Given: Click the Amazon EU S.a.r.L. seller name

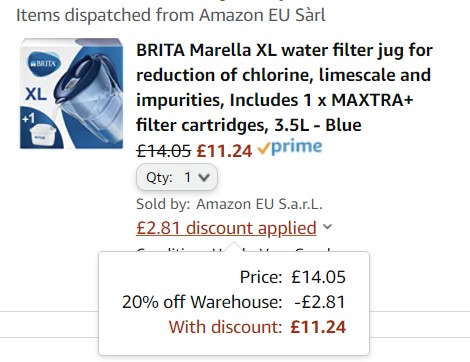Looking at the screenshot, I should pos(259,204).
